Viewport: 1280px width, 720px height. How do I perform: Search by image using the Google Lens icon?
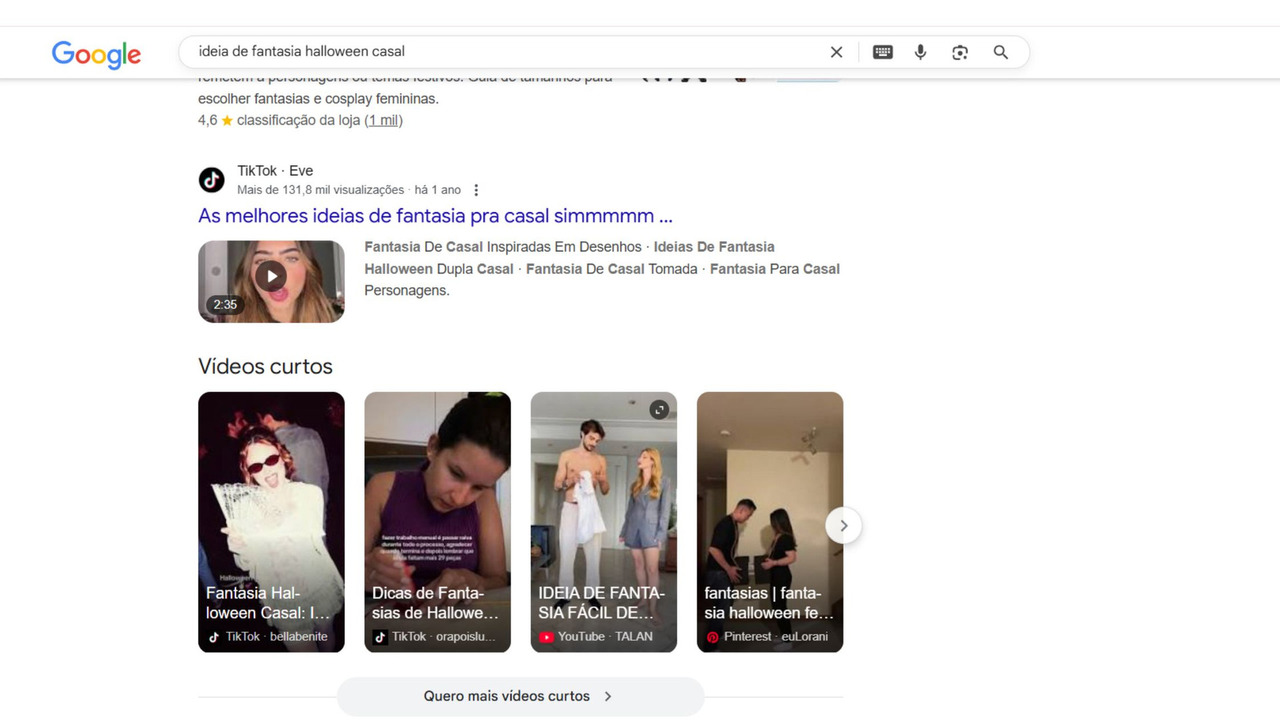959,51
